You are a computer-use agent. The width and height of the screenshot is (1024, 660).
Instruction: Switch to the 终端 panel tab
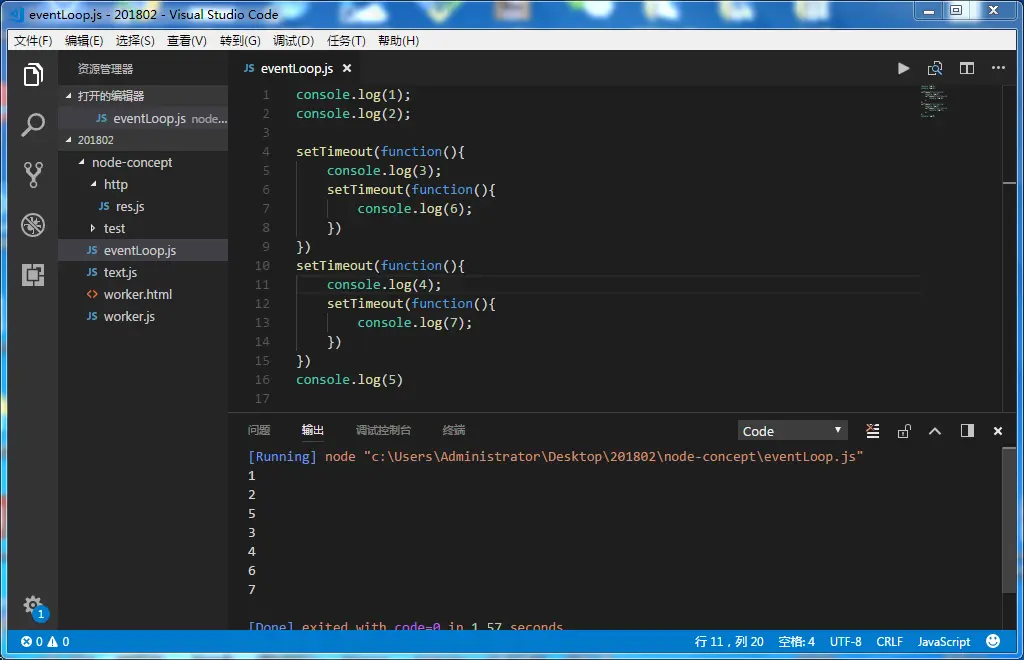click(454, 430)
